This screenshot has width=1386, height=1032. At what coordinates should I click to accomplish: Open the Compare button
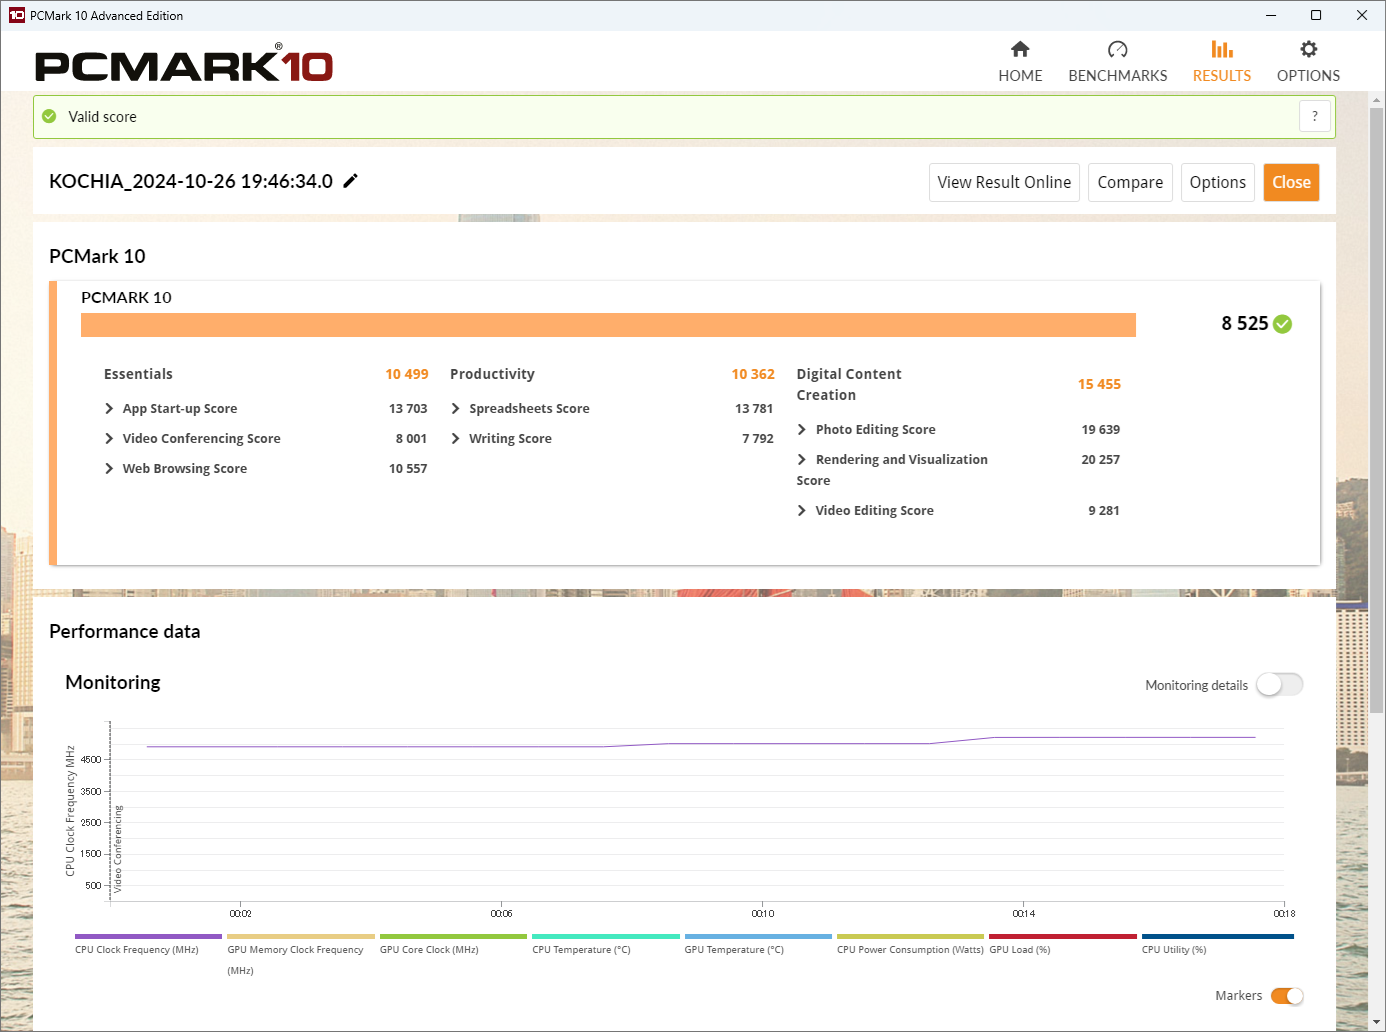pyautogui.click(x=1130, y=182)
